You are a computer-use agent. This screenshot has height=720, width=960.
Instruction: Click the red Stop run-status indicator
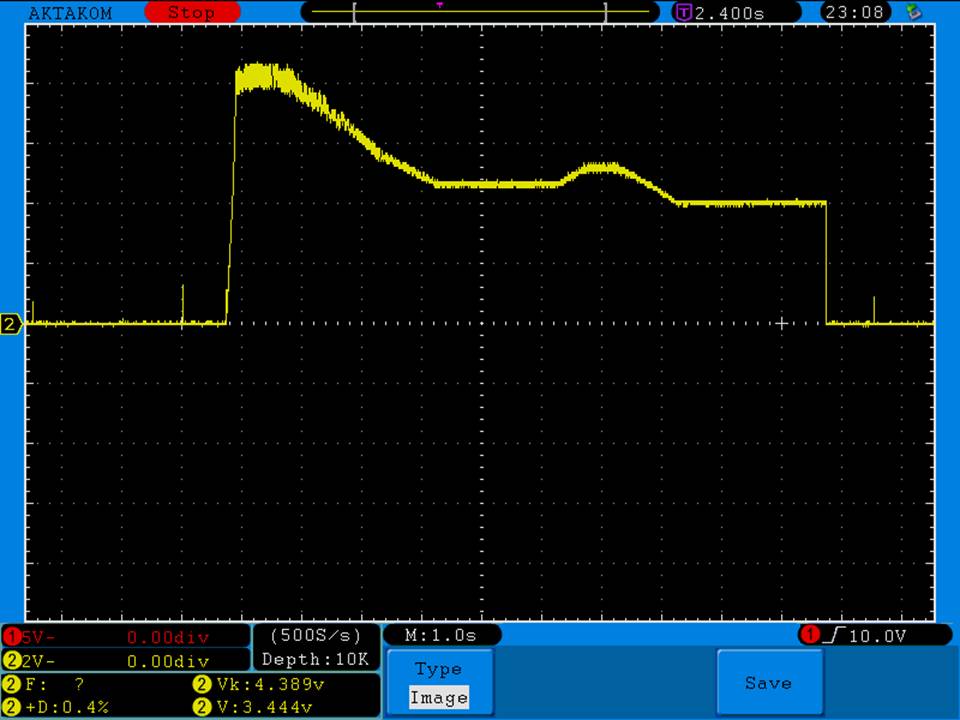tap(192, 13)
